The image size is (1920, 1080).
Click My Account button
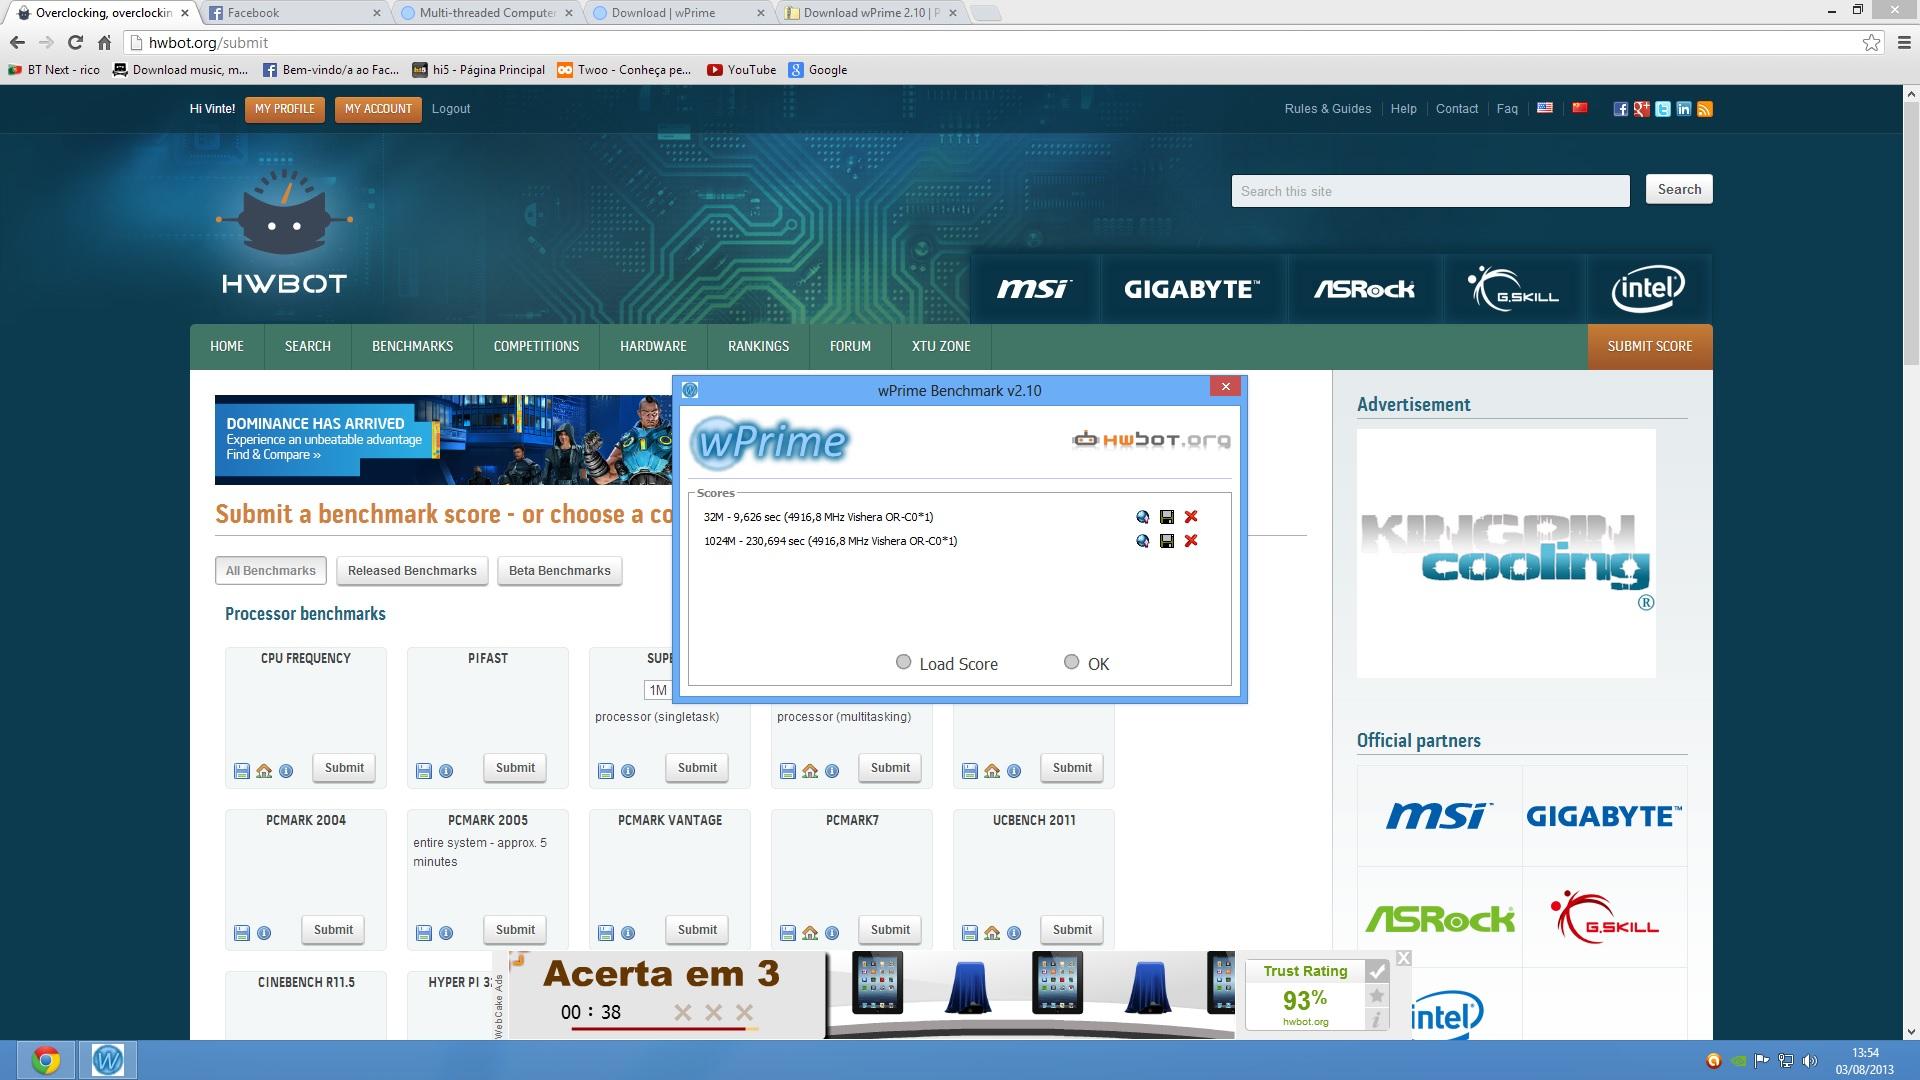(x=378, y=109)
